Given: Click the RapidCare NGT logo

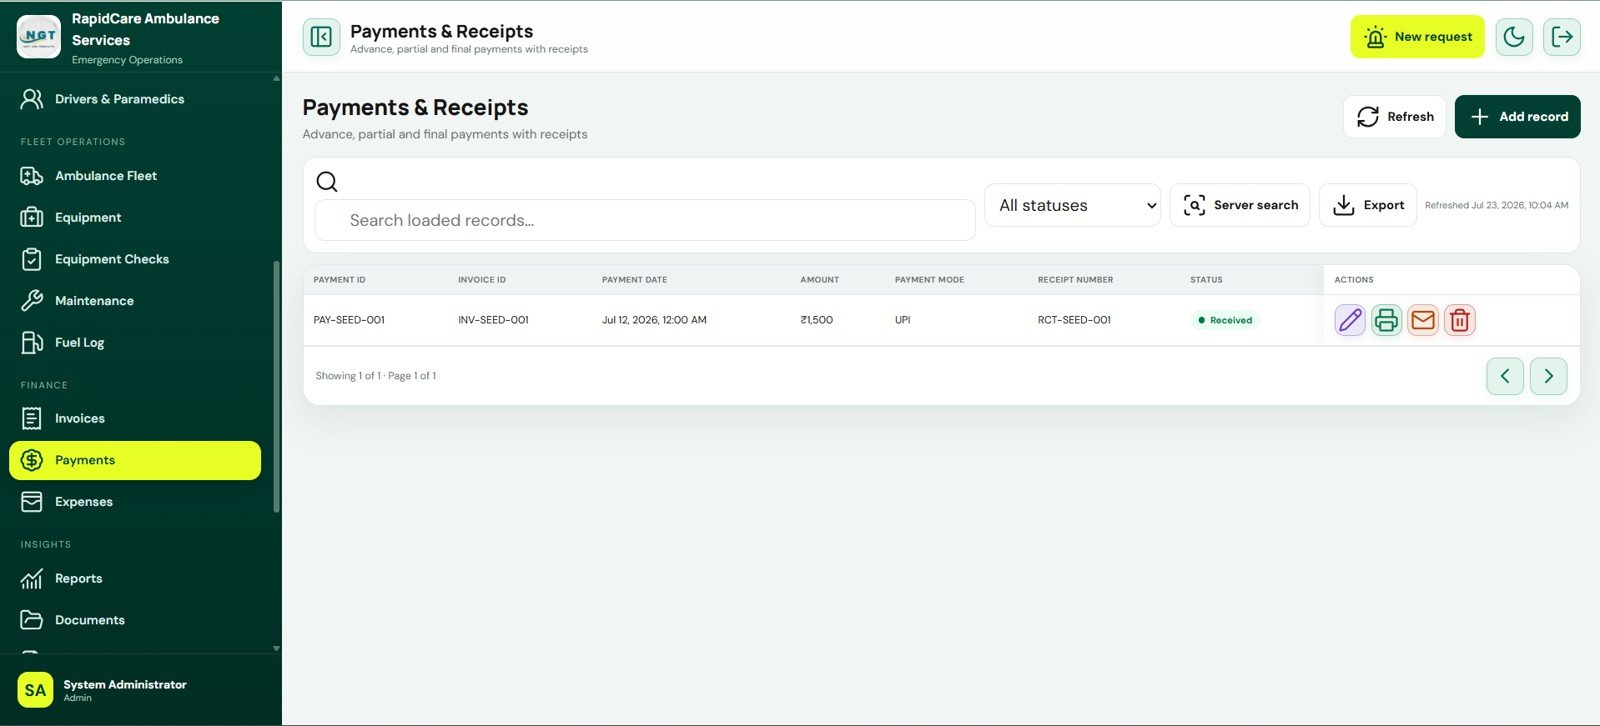Looking at the screenshot, I should pyautogui.click(x=39, y=37).
